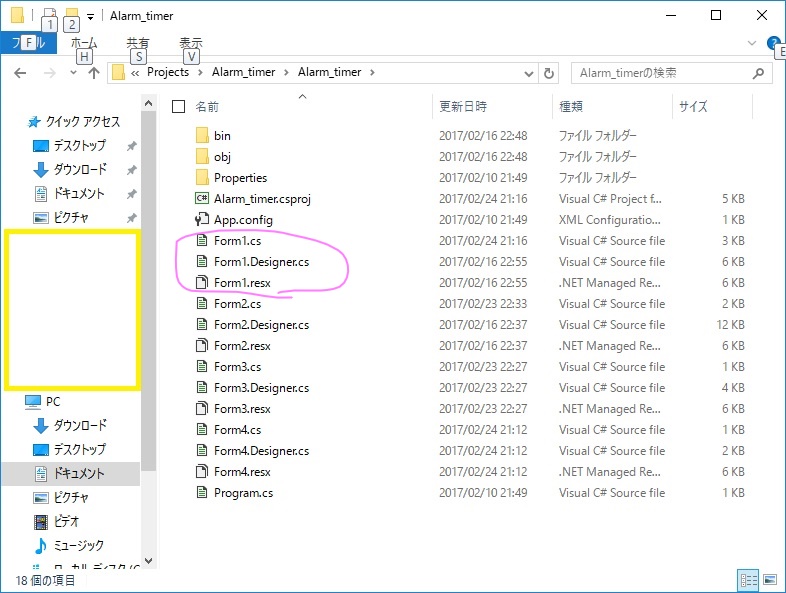The width and height of the screenshot is (786, 593).
Task: Open the ホーム ribbon tab
Action: coord(84,43)
